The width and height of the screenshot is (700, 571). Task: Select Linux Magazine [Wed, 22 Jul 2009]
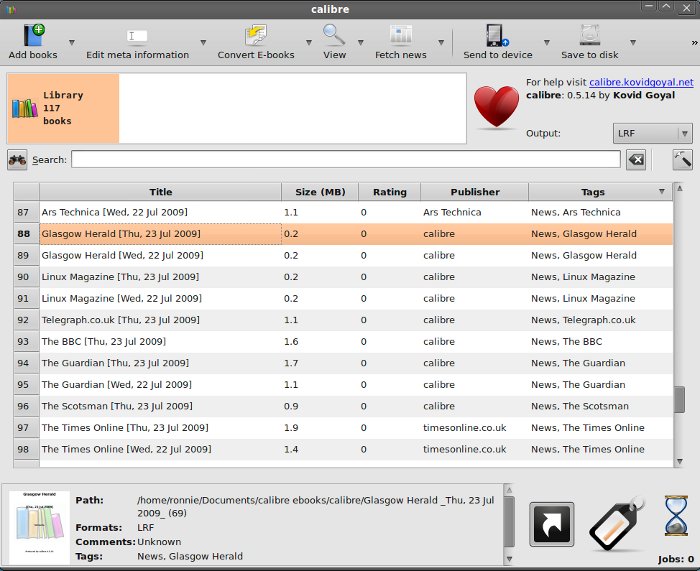[121, 298]
